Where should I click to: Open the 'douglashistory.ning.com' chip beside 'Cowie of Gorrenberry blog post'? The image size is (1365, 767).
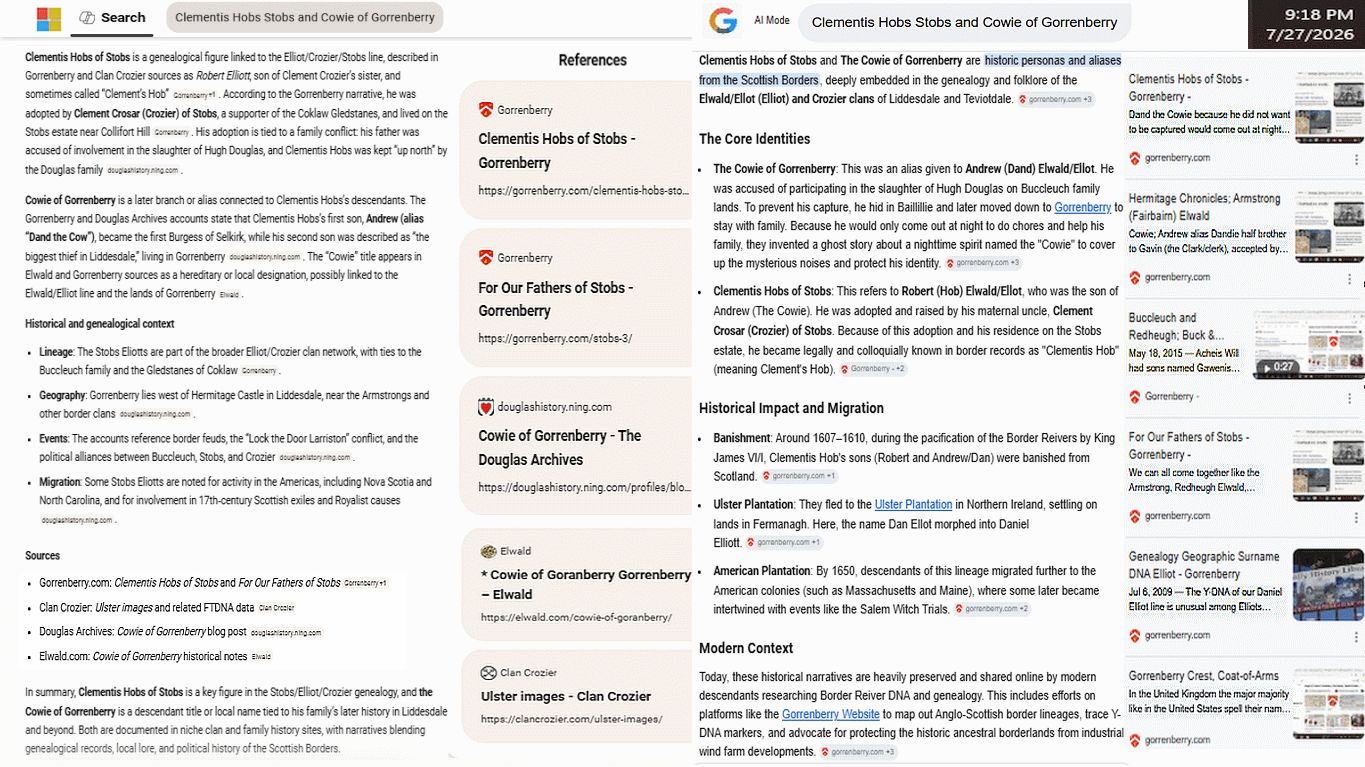pyautogui.click(x=286, y=633)
